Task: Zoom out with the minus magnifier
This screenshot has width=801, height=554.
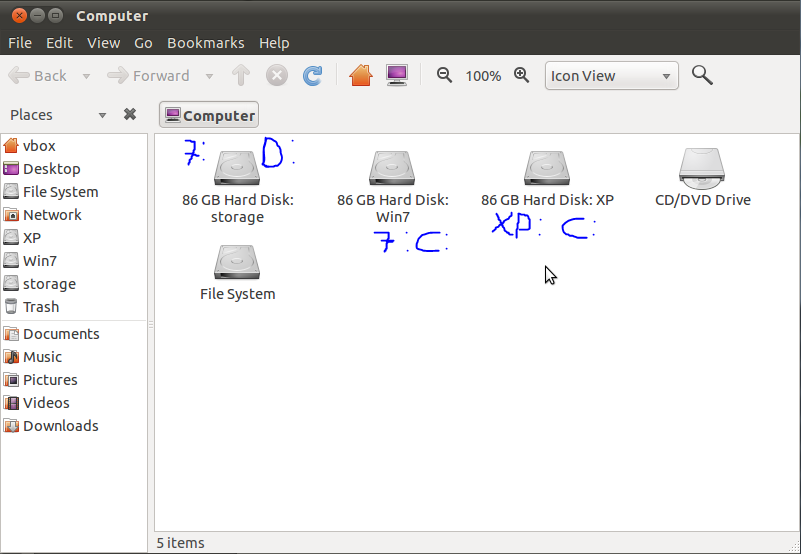Action: click(x=444, y=75)
